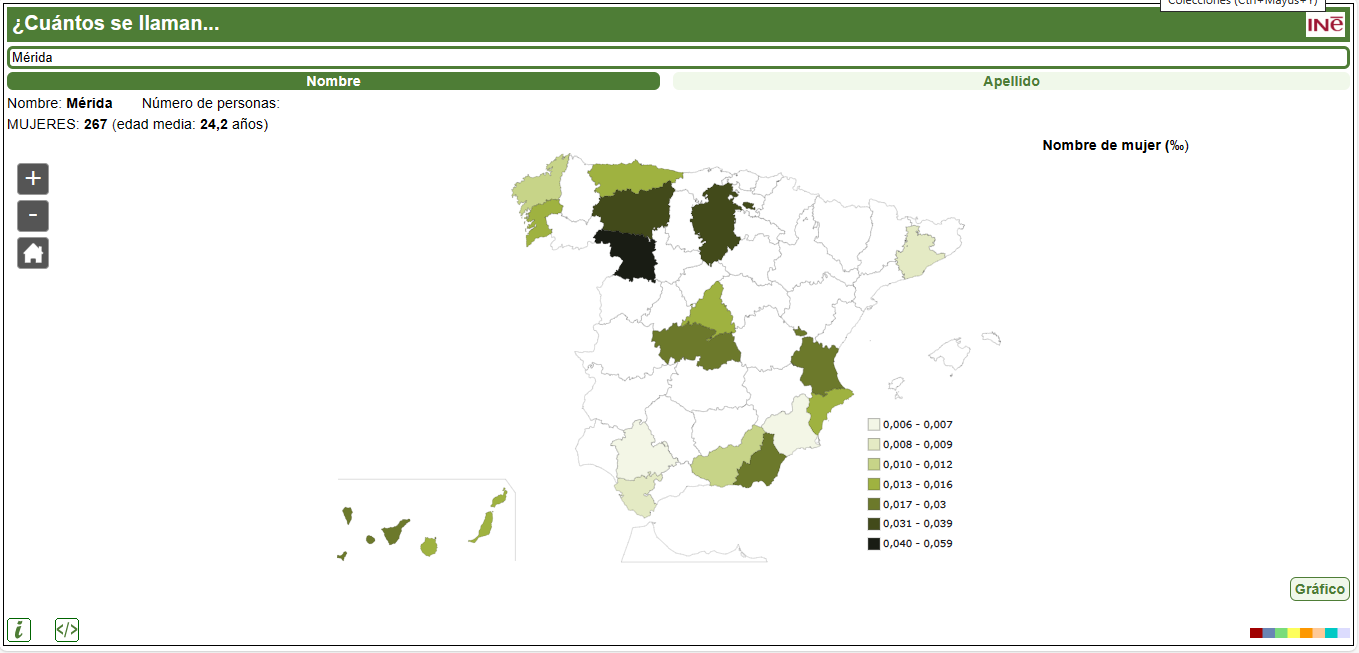
Task: Zoom in on the map
Action: (x=33, y=179)
